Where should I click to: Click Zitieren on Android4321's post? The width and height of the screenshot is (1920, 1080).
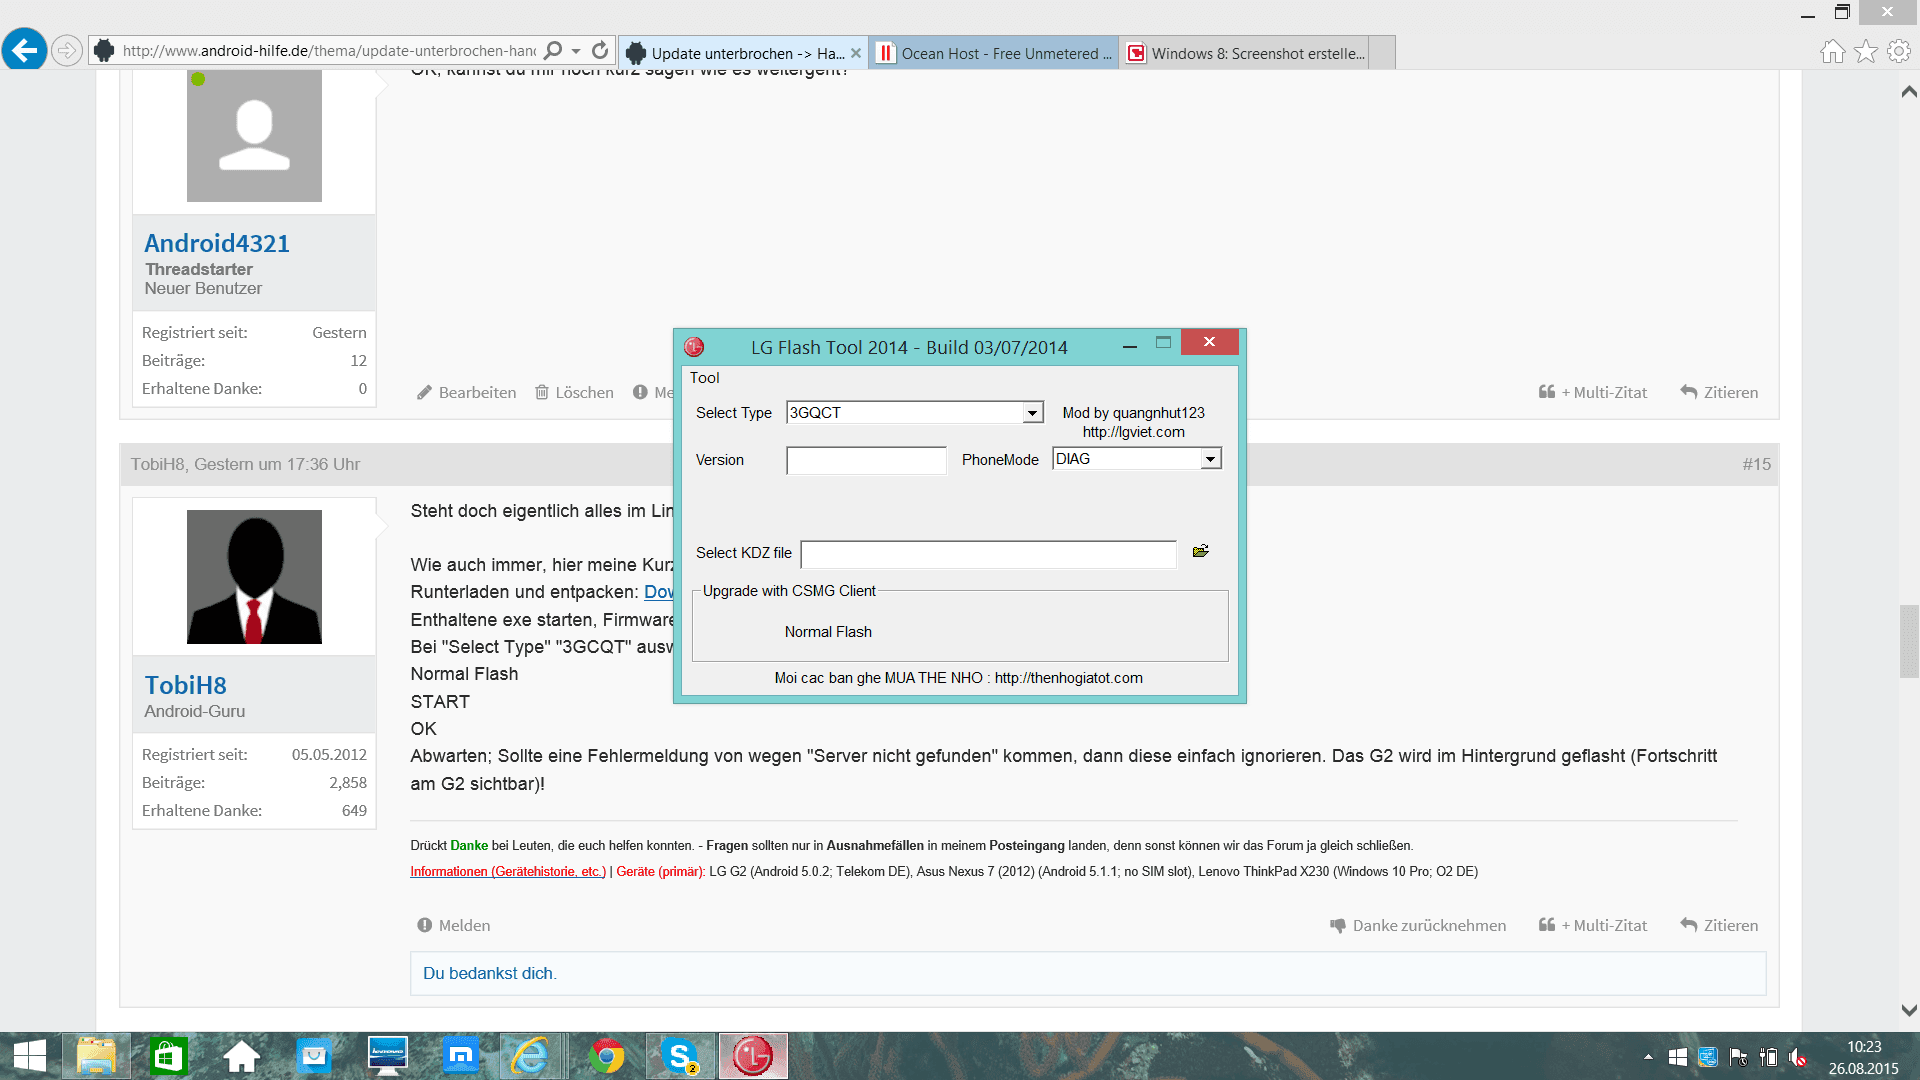1720,392
